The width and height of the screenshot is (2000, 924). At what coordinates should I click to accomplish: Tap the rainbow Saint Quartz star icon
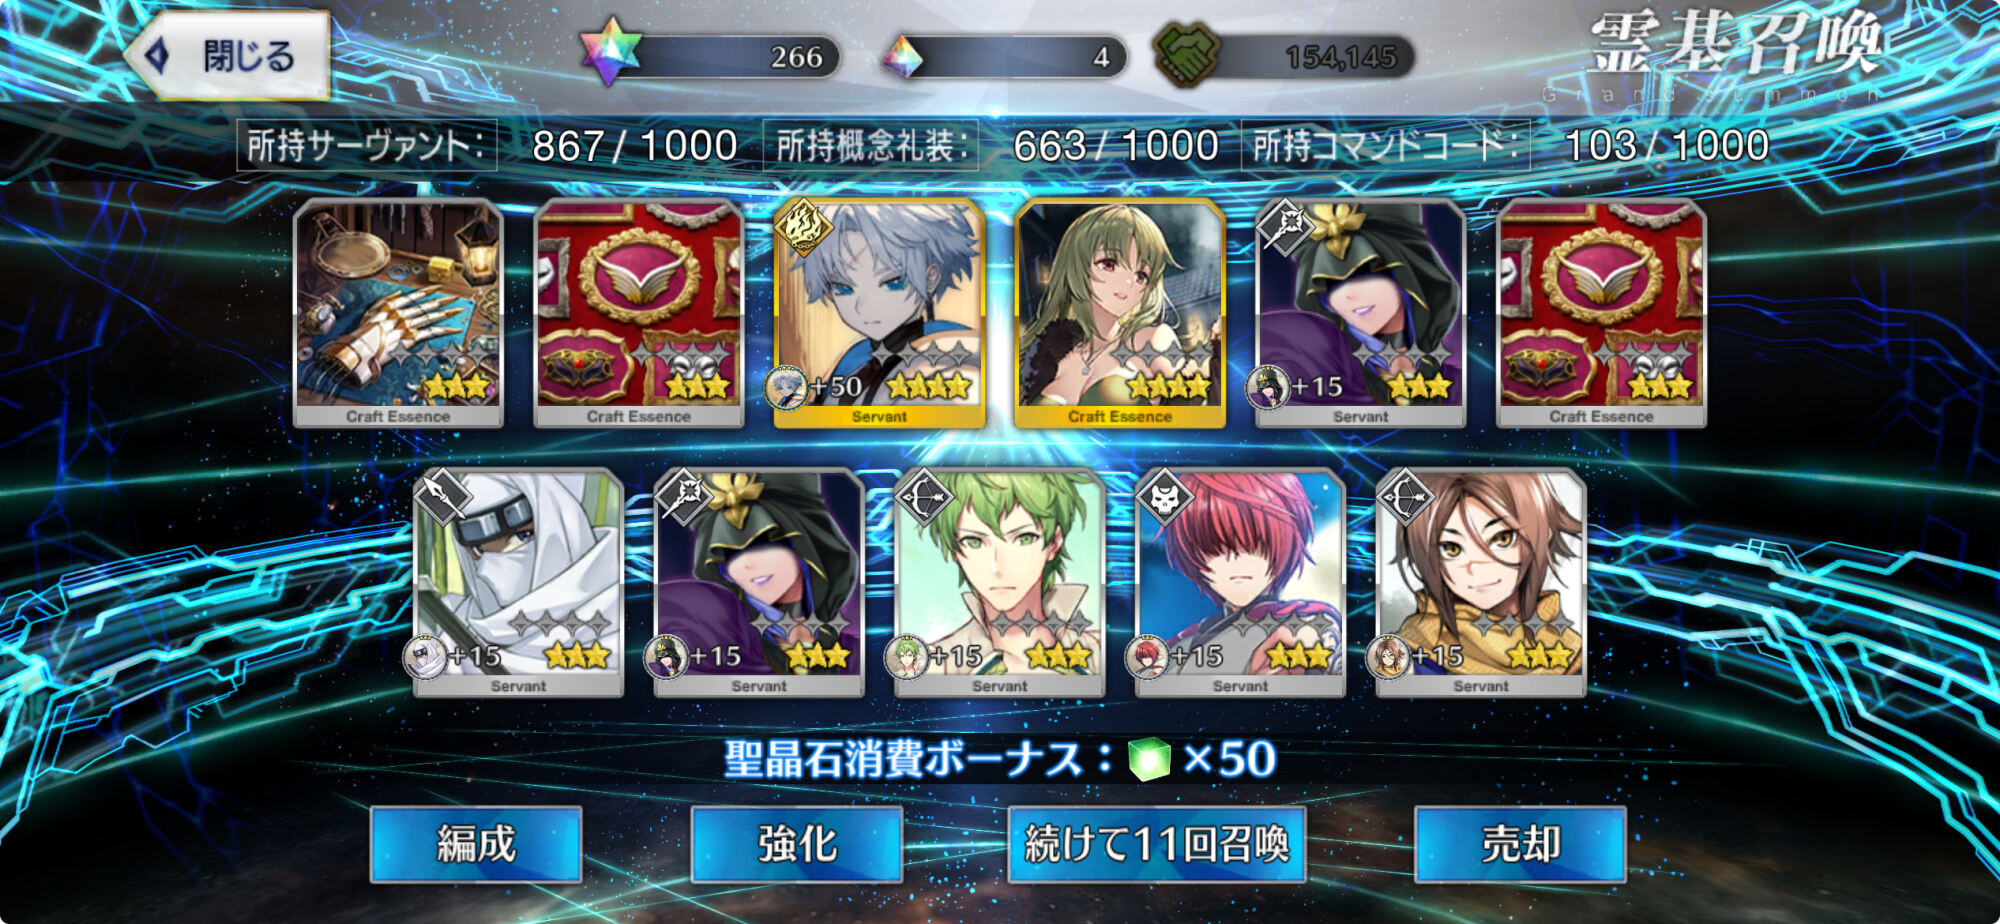pyautogui.click(x=610, y=51)
